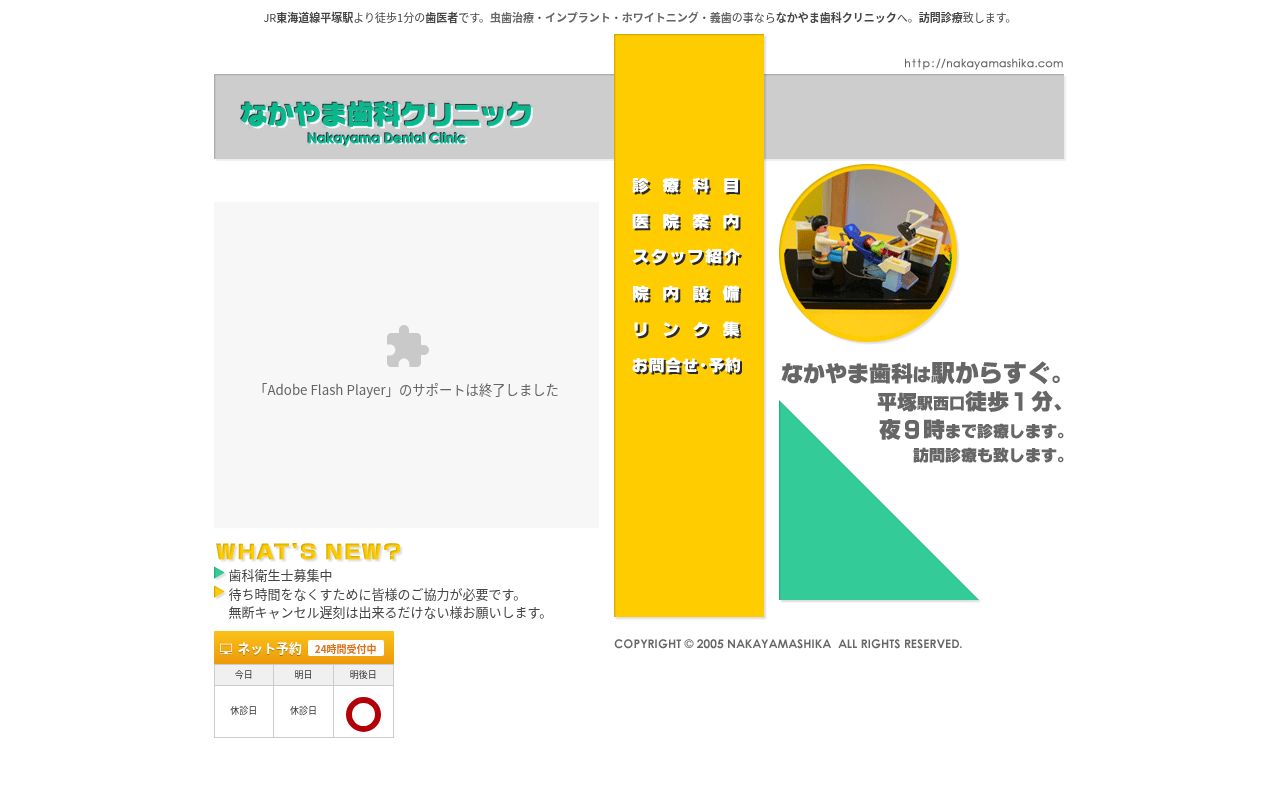Click the 休診日 cell under 明日
Image resolution: width=1280 pixels, height=800 pixels.
(304, 711)
